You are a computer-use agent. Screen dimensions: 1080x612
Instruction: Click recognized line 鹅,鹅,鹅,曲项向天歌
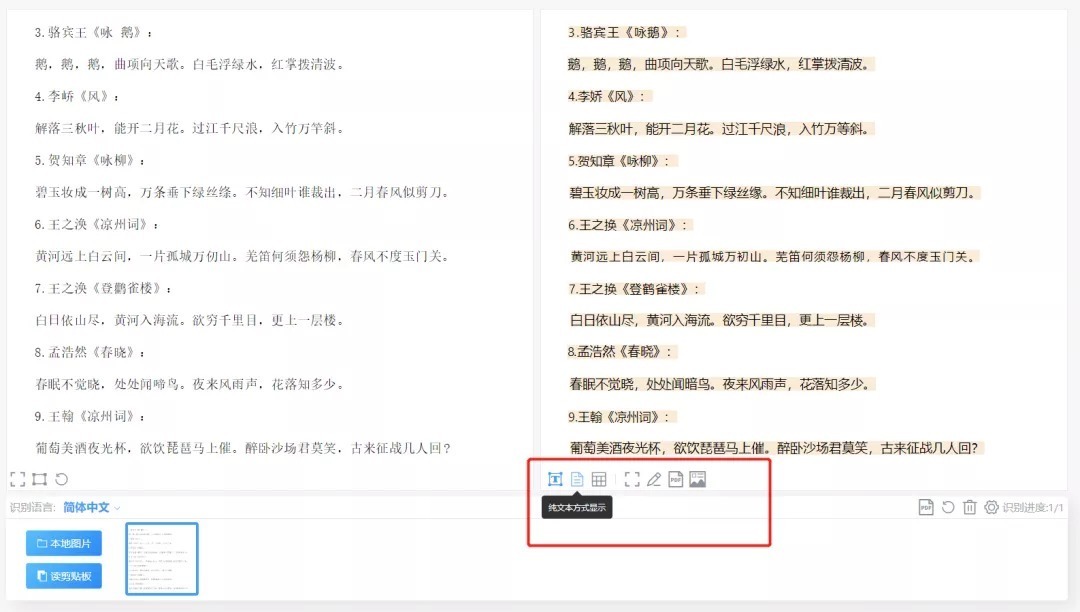tap(720, 64)
